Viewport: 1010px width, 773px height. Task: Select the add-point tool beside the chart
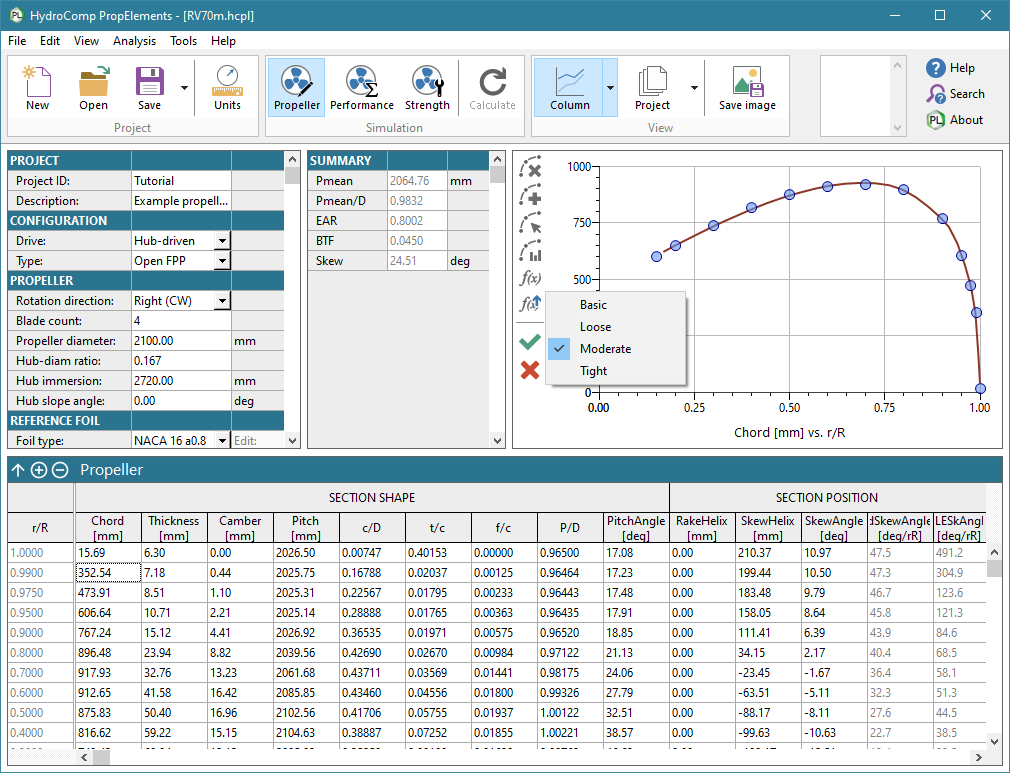[x=530, y=196]
